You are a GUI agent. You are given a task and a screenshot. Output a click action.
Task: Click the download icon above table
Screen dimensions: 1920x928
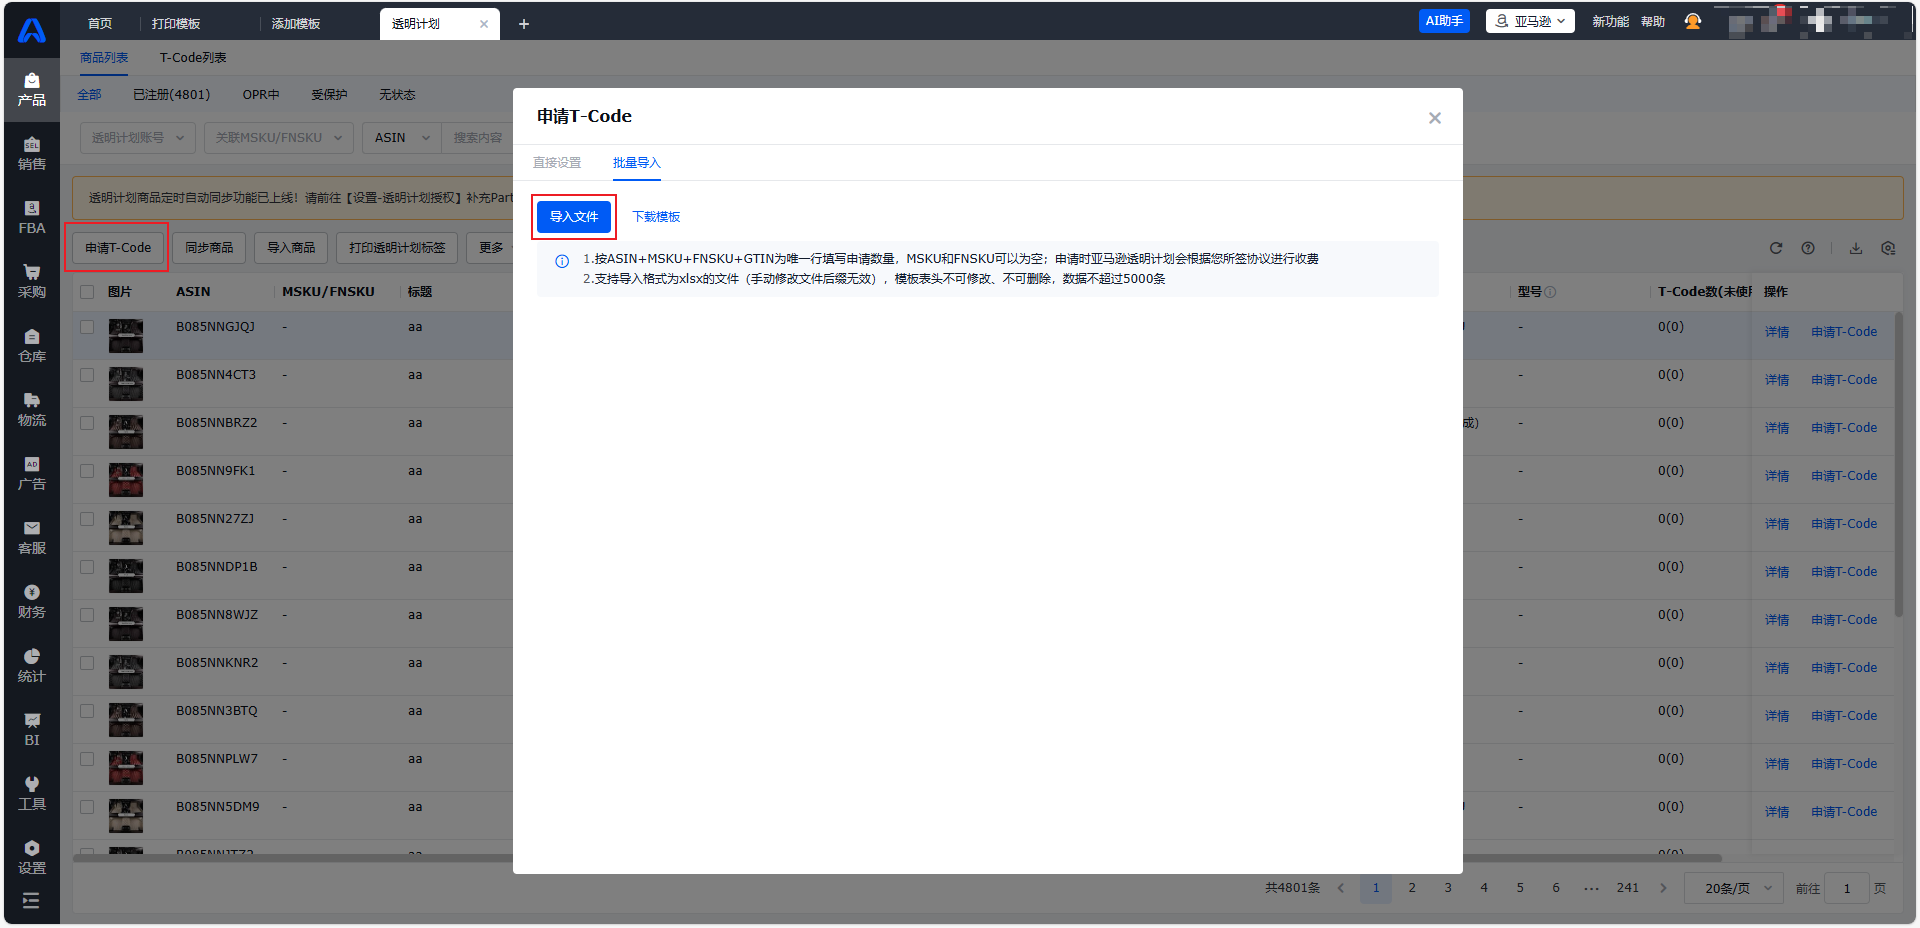click(1856, 248)
